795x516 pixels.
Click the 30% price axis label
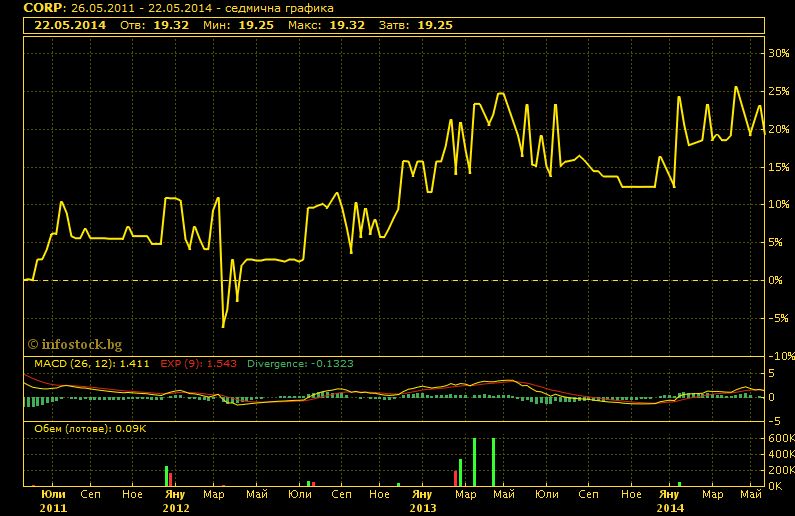[779, 53]
